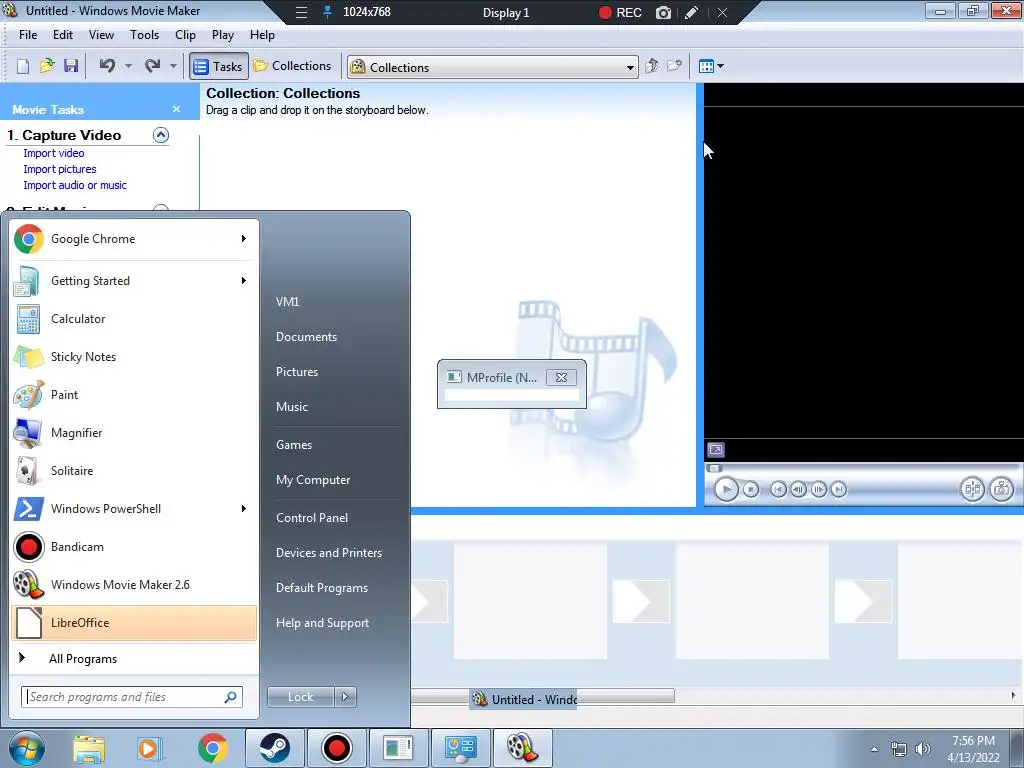Redo last action in toolbar
The width and height of the screenshot is (1024, 768).
click(x=152, y=66)
